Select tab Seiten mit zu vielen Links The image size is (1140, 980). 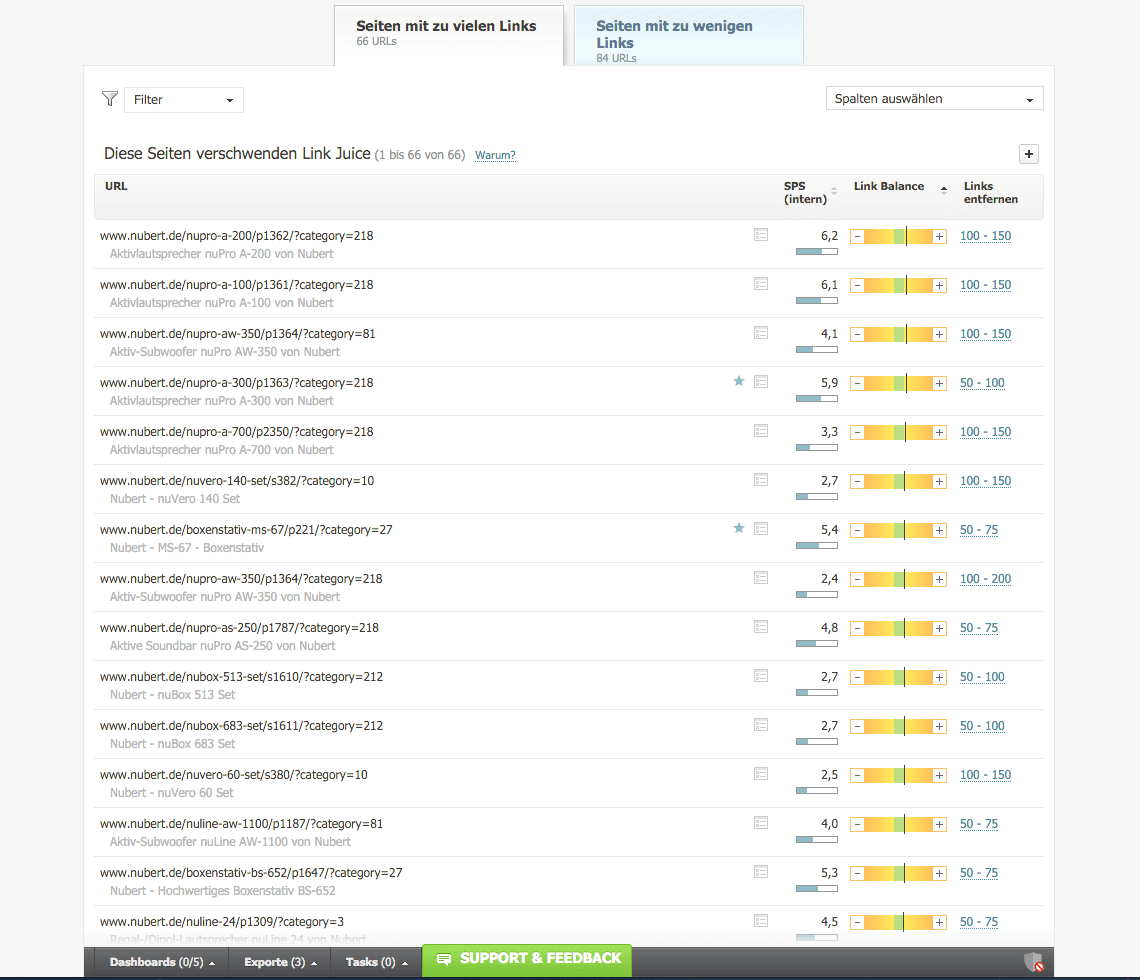click(449, 36)
